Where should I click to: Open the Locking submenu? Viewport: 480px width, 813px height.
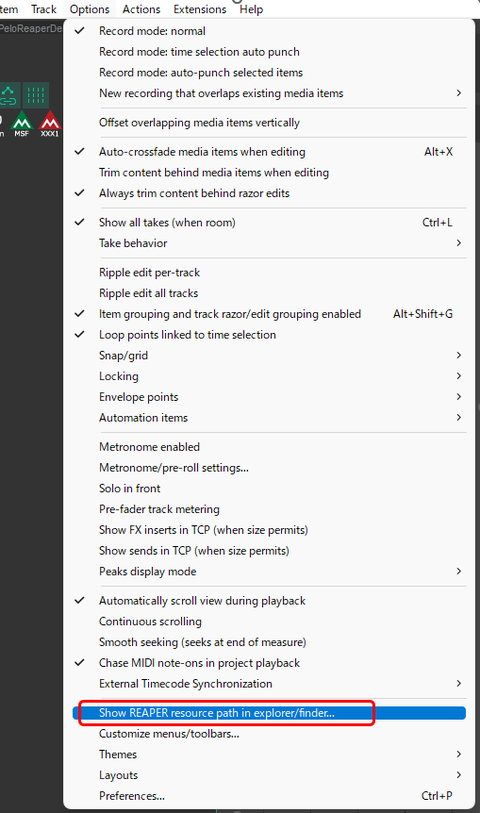point(269,376)
